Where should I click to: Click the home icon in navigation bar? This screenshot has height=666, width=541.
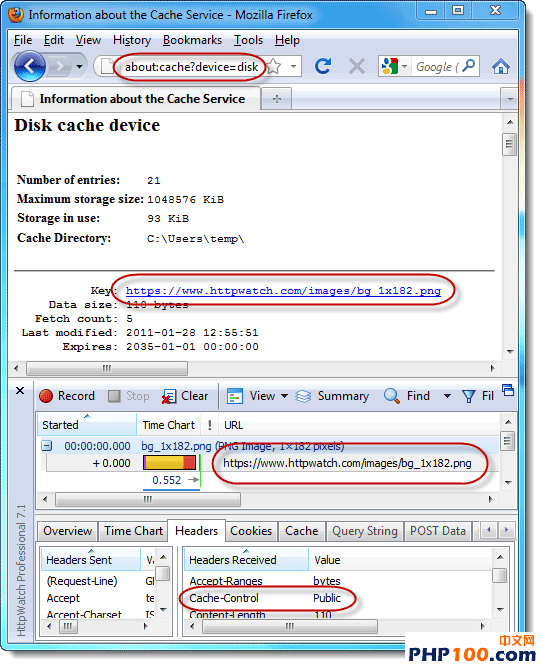[500, 66]
